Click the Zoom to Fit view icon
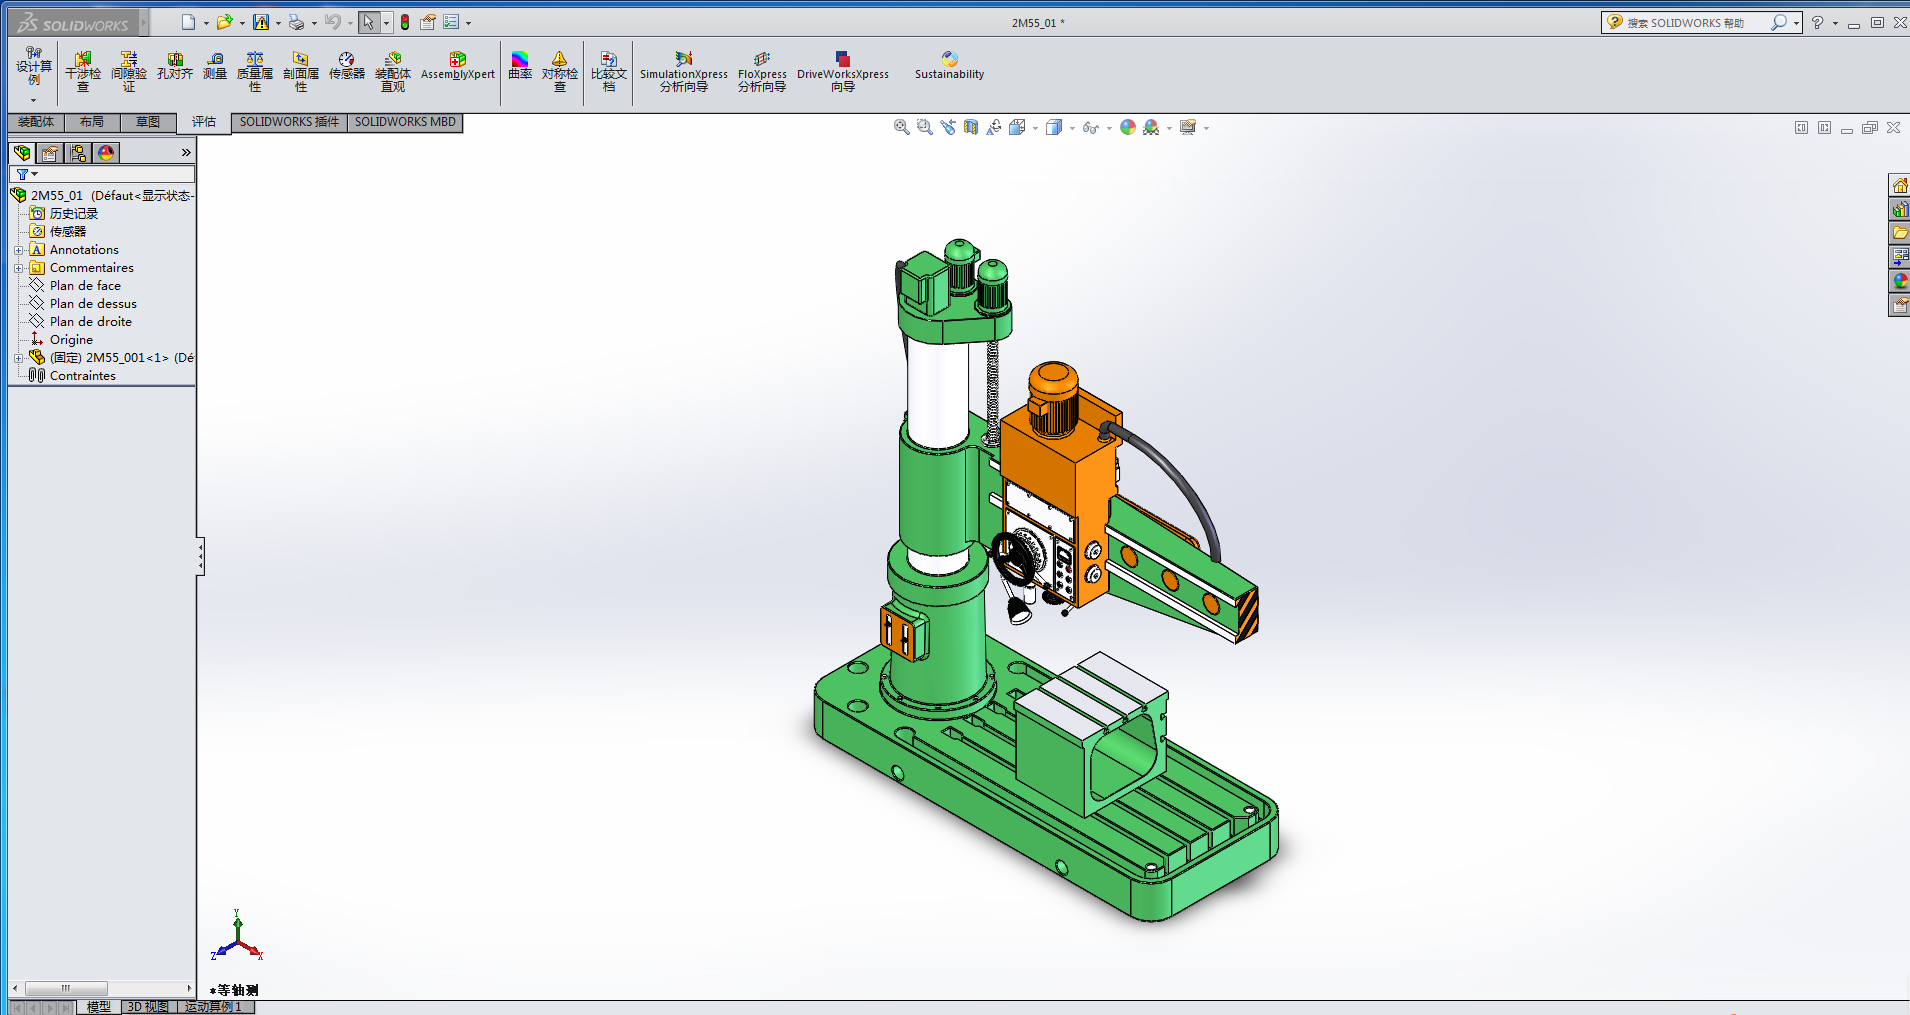 [x=901, y=127]
